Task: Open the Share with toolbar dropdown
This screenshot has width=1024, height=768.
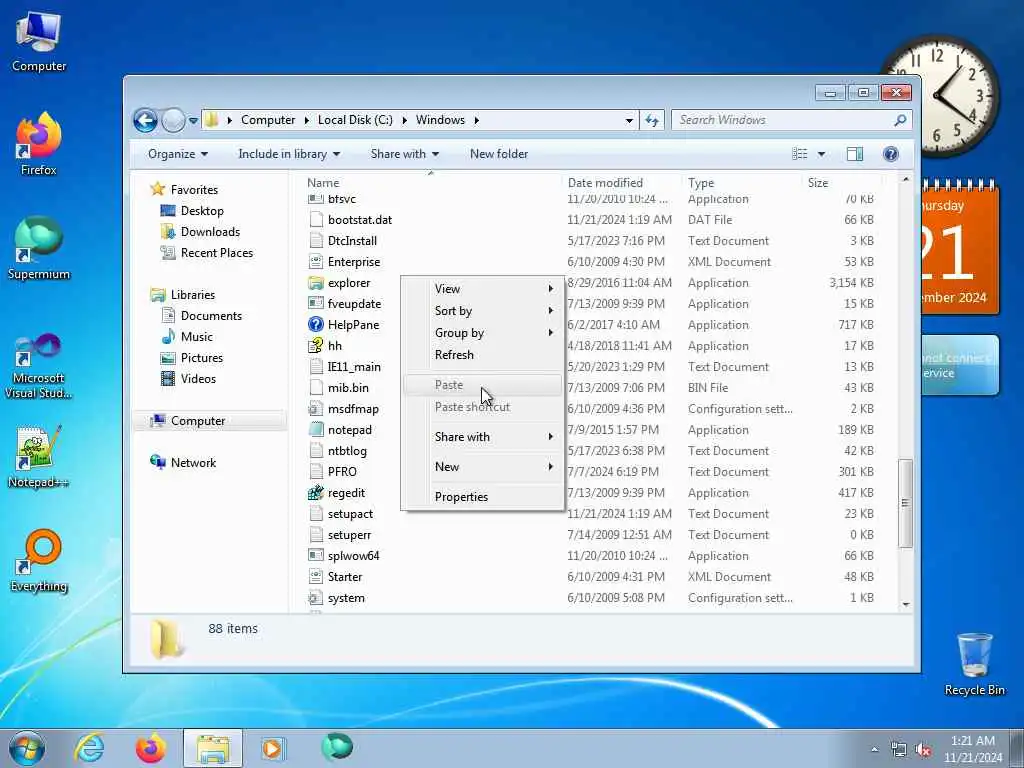Action: (404, 154)
